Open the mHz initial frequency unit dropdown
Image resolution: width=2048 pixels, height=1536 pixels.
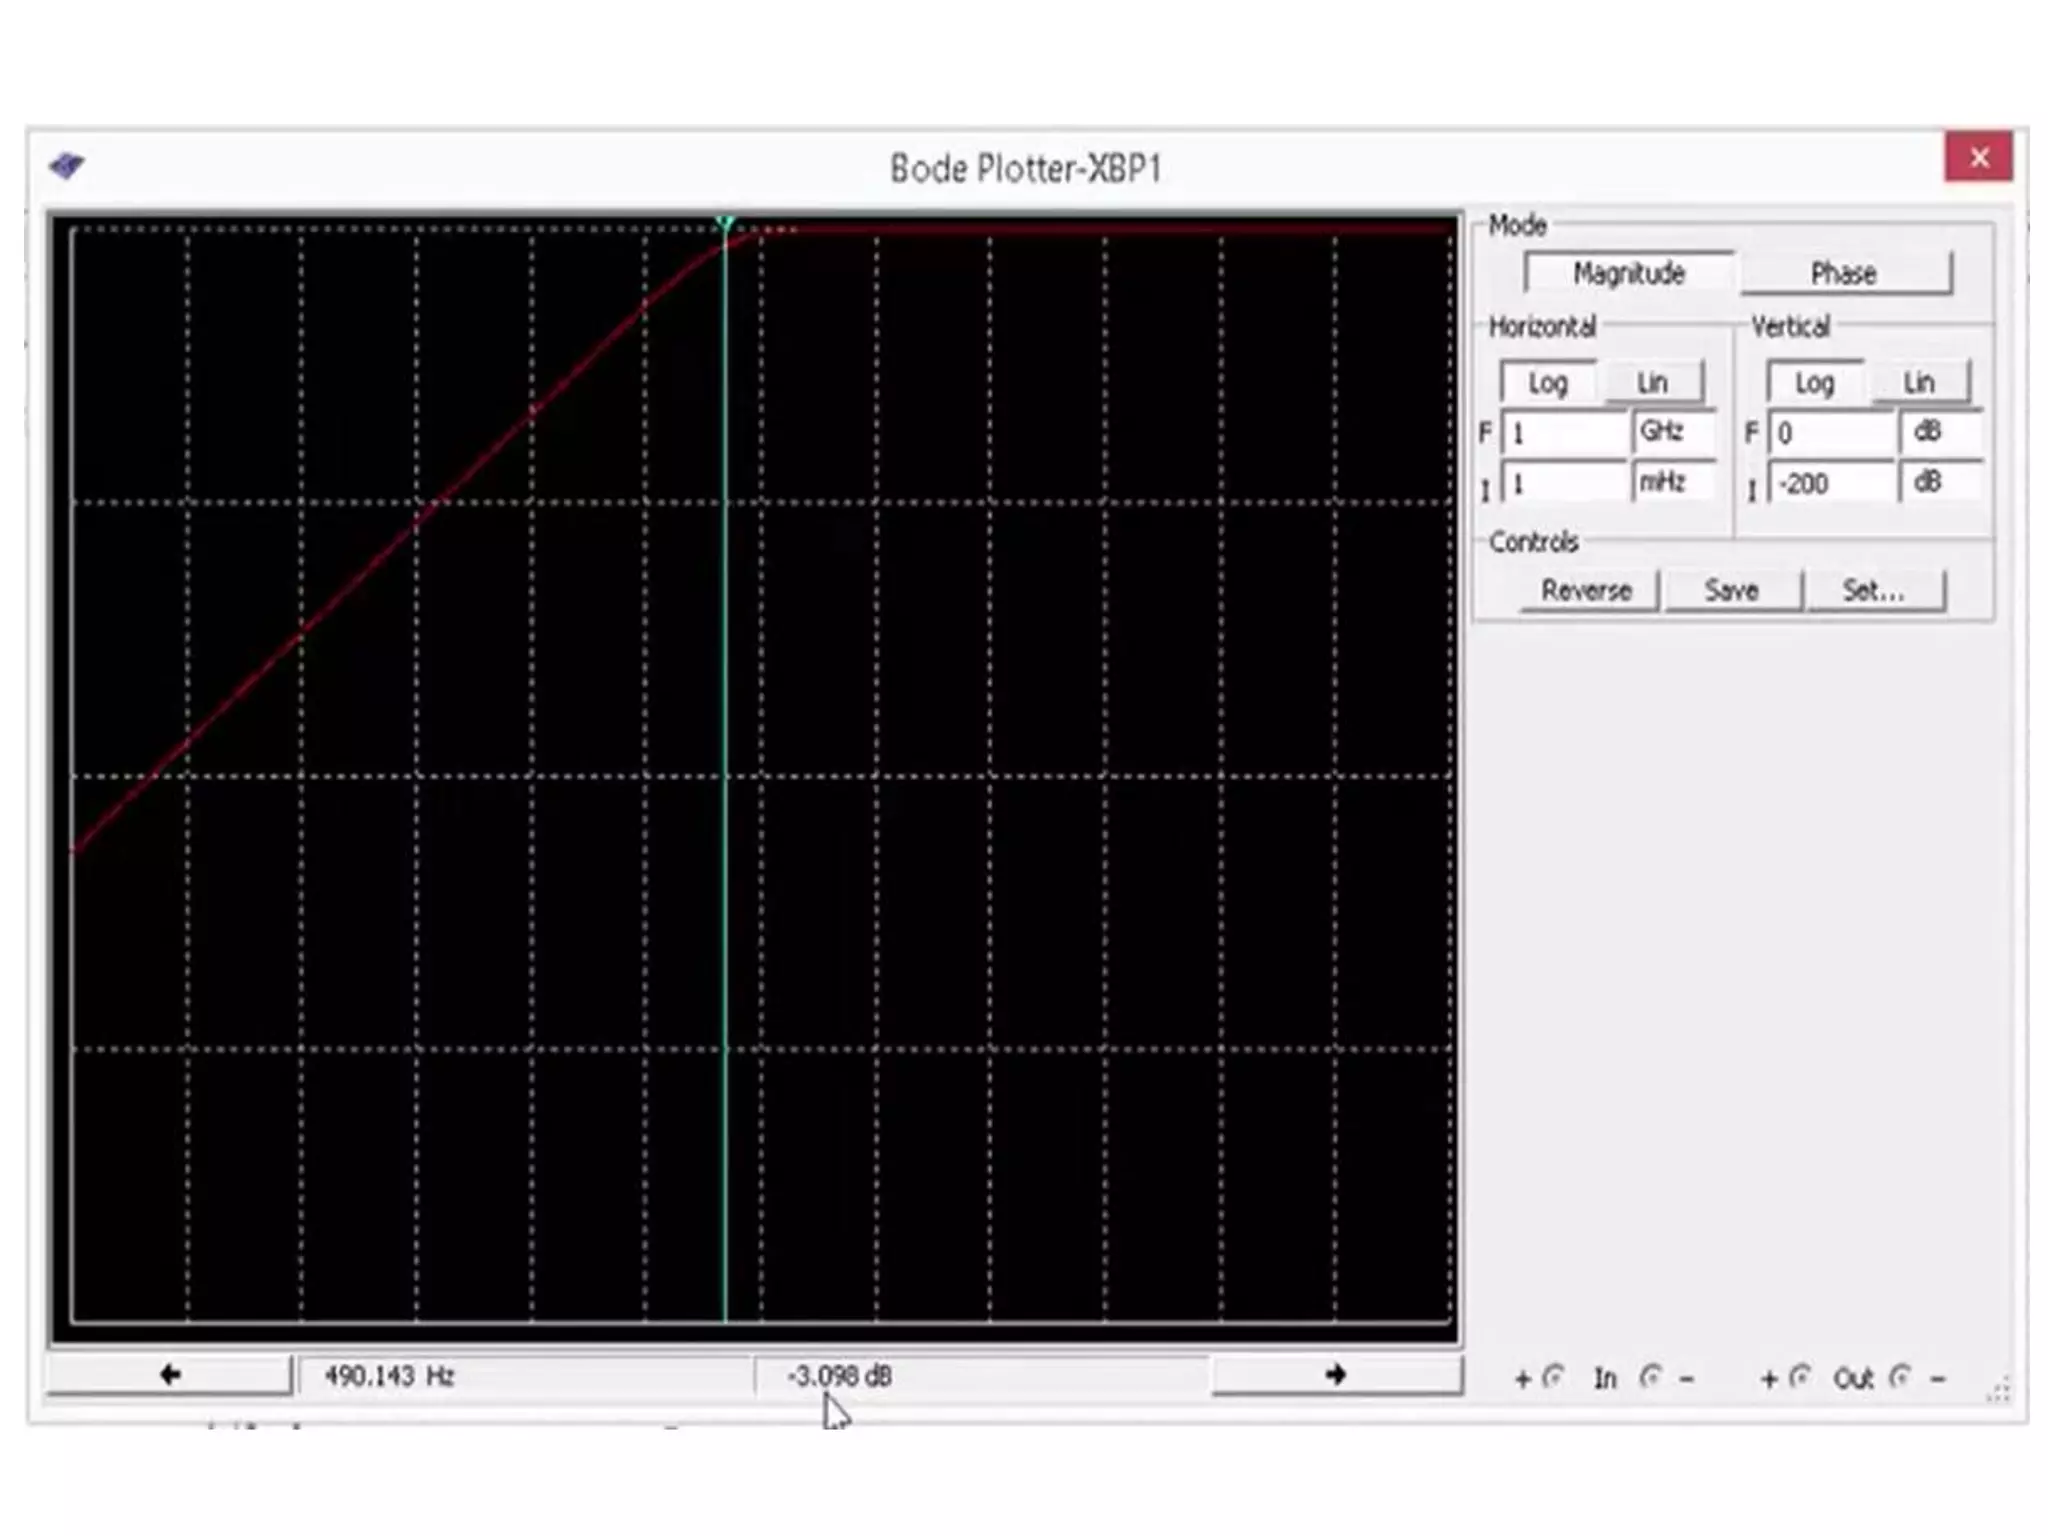pos(1673,483)
